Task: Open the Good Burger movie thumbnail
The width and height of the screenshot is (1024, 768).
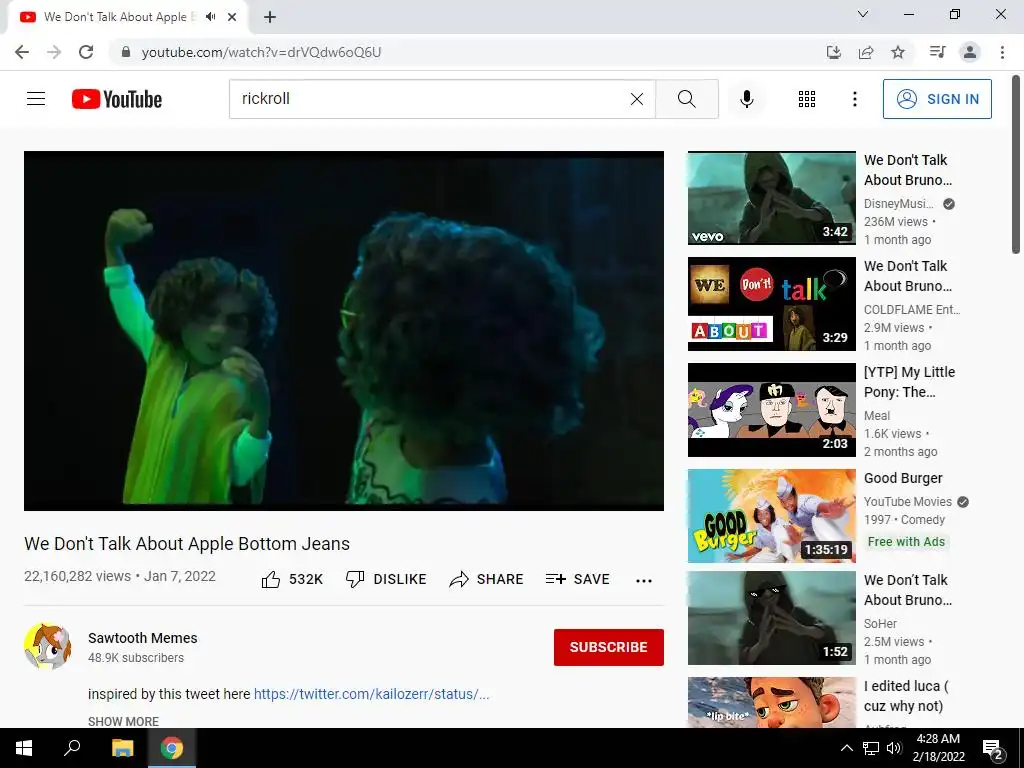Action: tap(771, 515)
